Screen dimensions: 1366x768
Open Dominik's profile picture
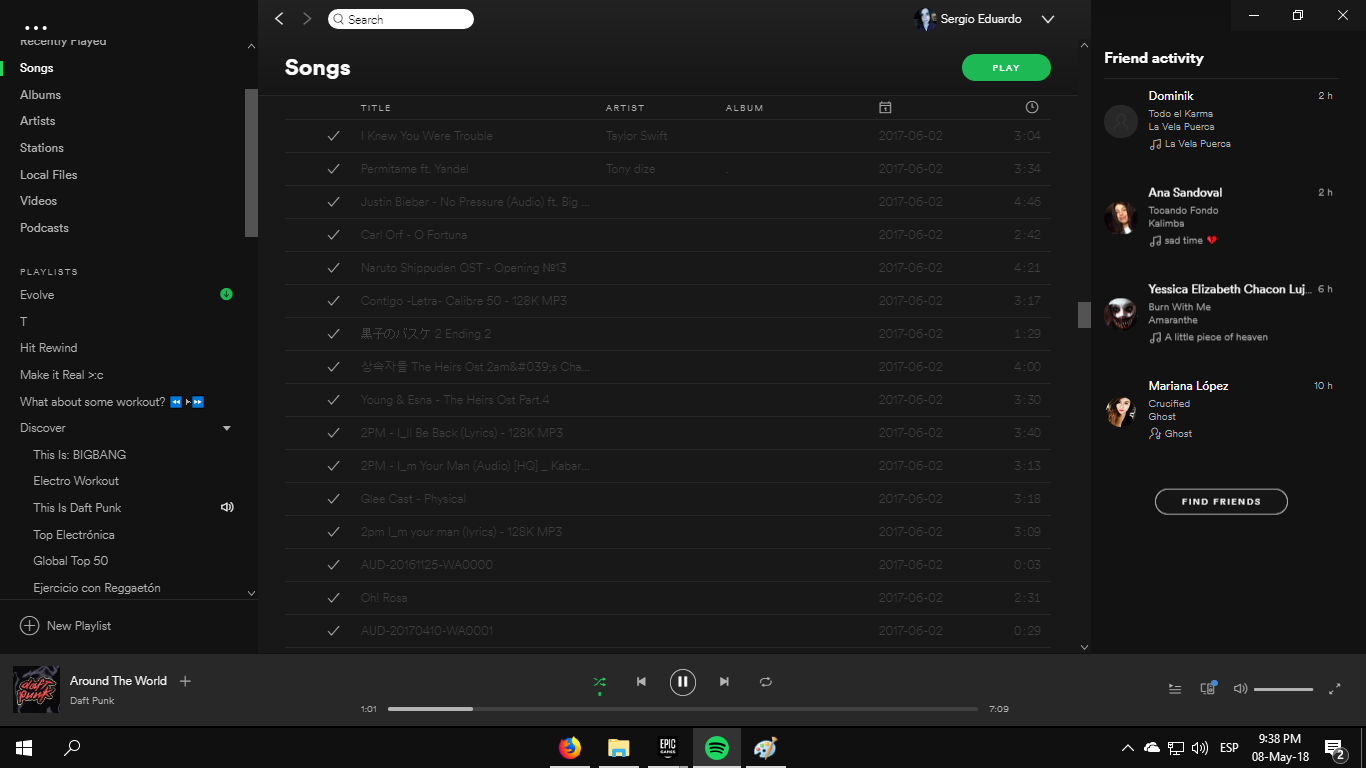click(x=1120, y=121)
